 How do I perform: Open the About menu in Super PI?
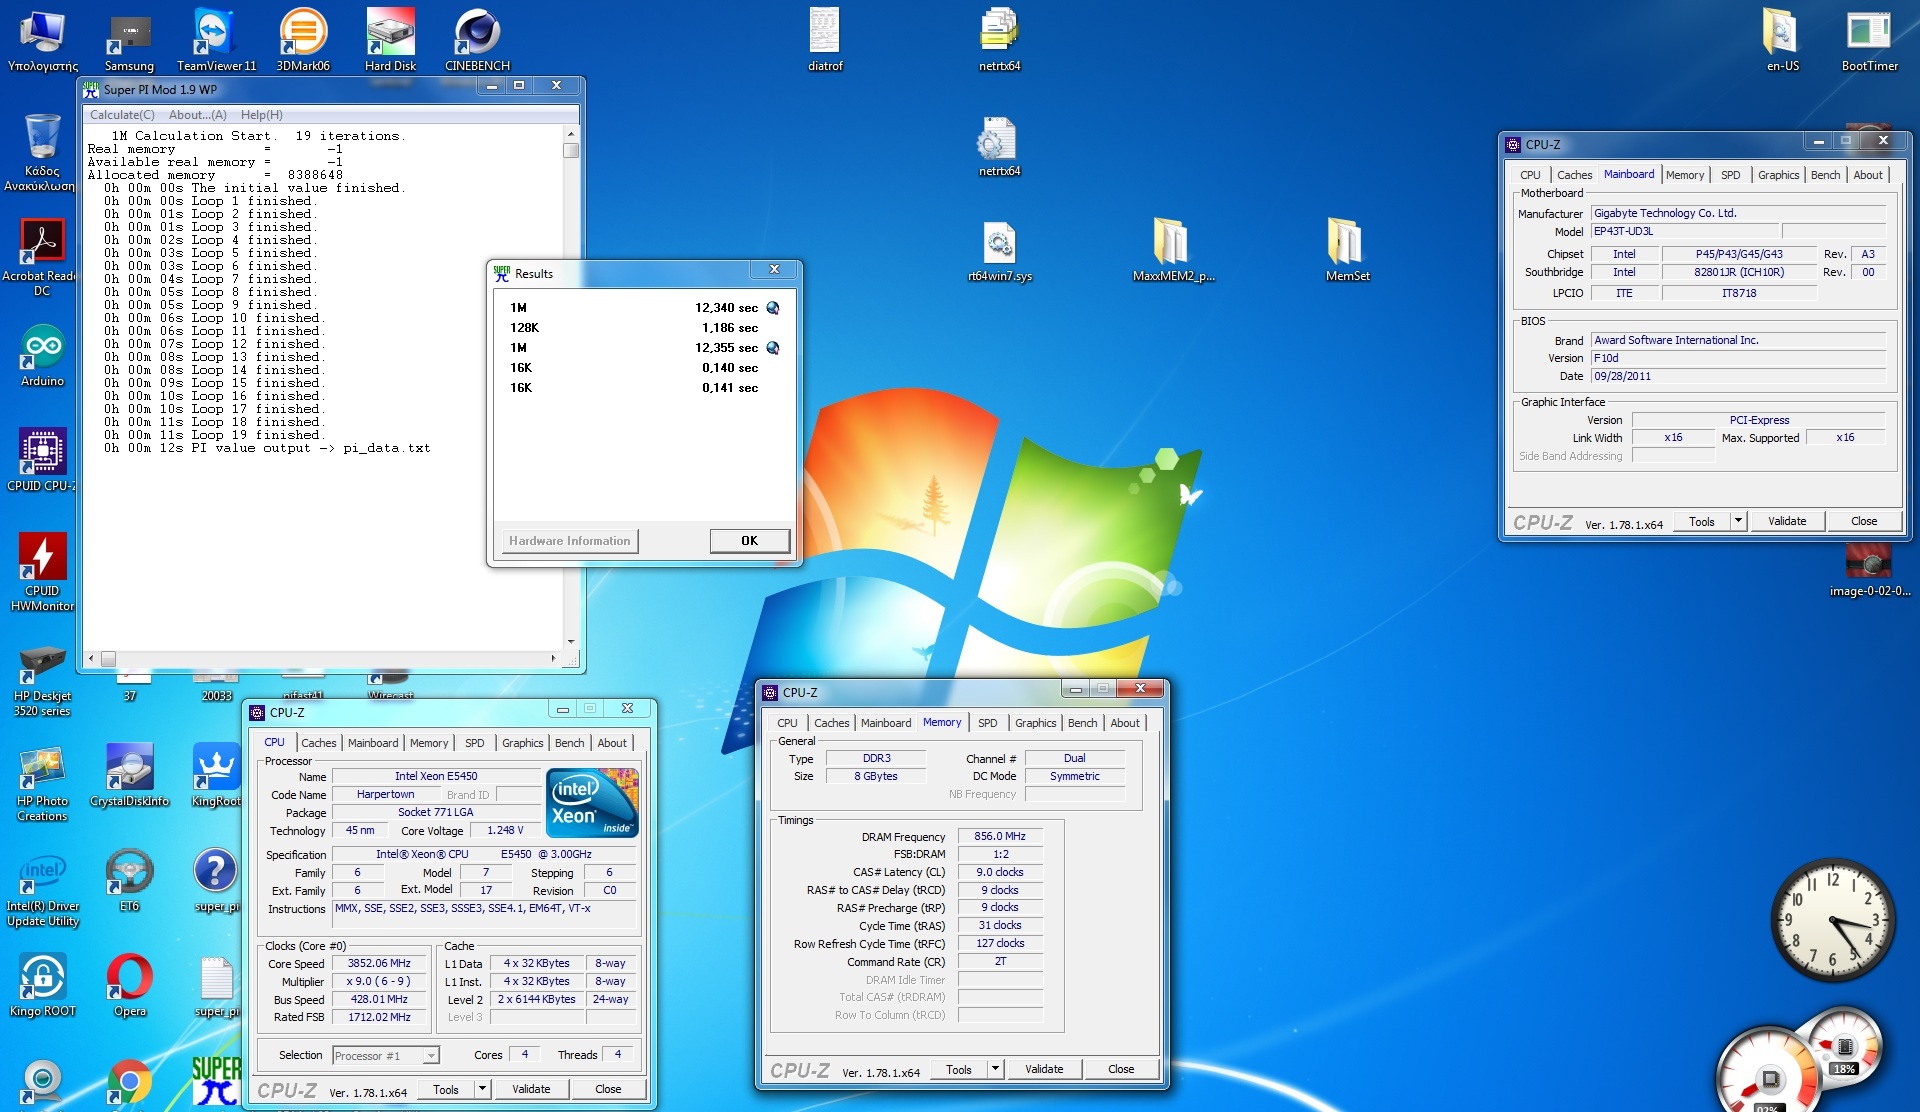point(197,115)
